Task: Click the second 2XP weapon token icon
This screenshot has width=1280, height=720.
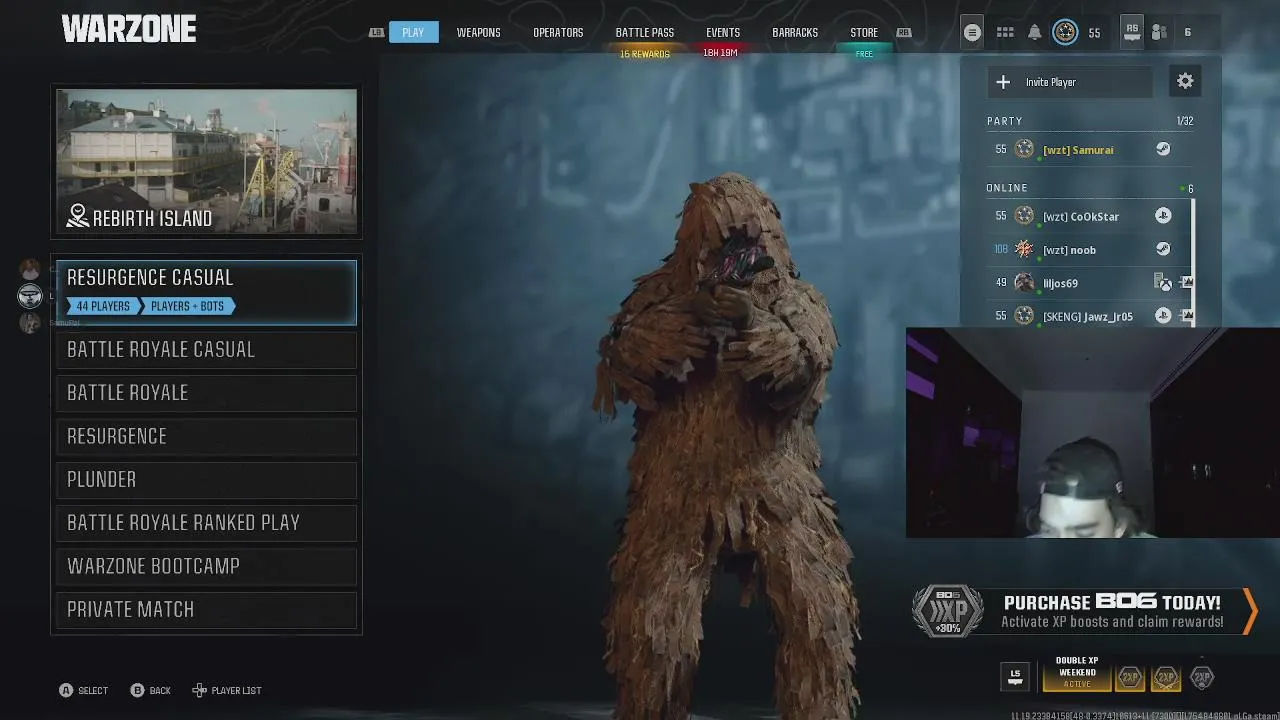Action: [x=1166, y=678]
